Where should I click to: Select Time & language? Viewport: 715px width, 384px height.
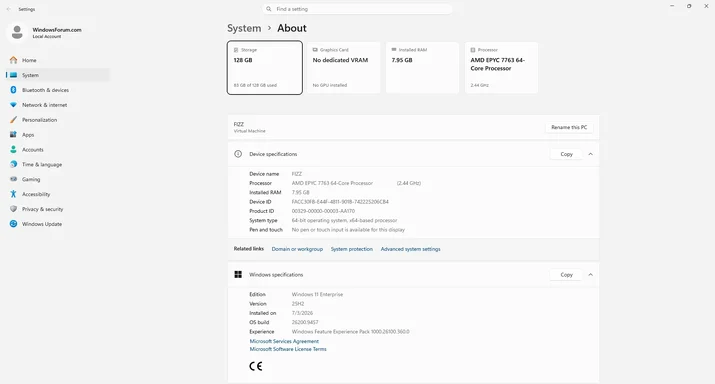[57, 164]
